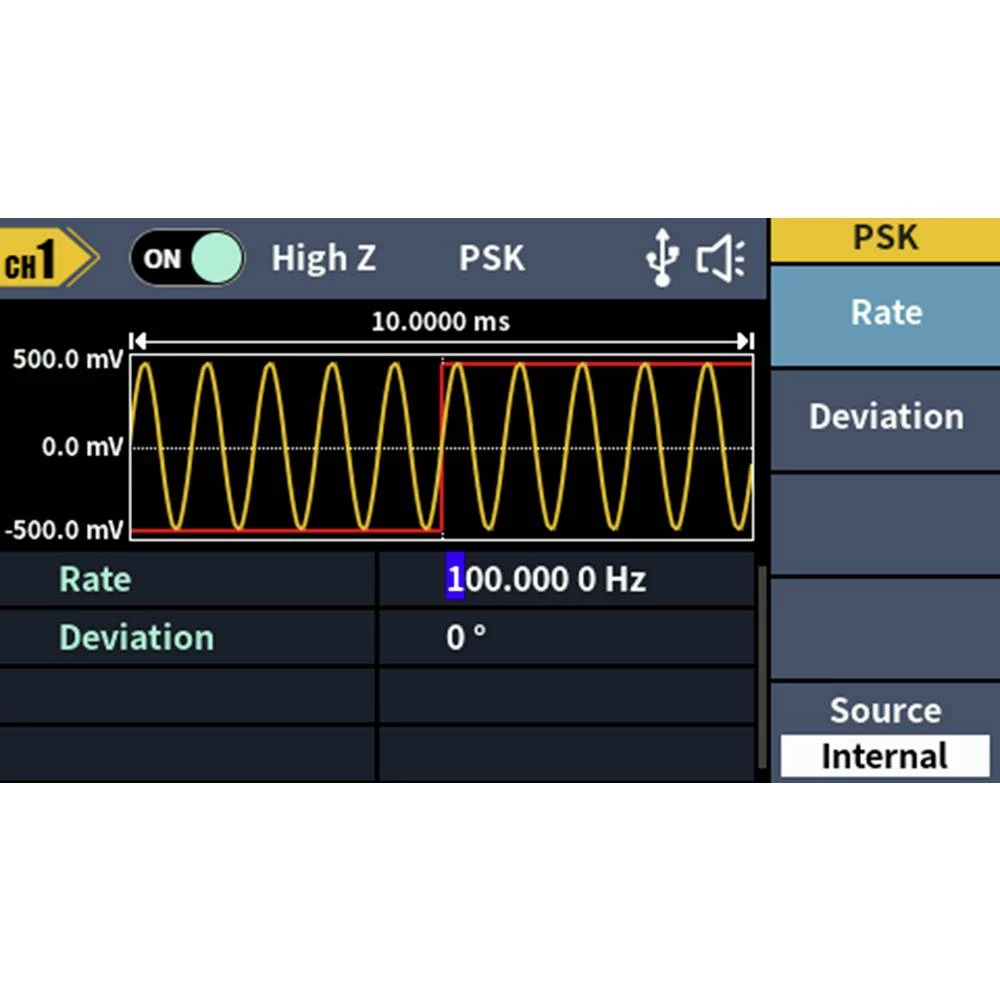Toggle the channel output ON switch

click(186, 259)
